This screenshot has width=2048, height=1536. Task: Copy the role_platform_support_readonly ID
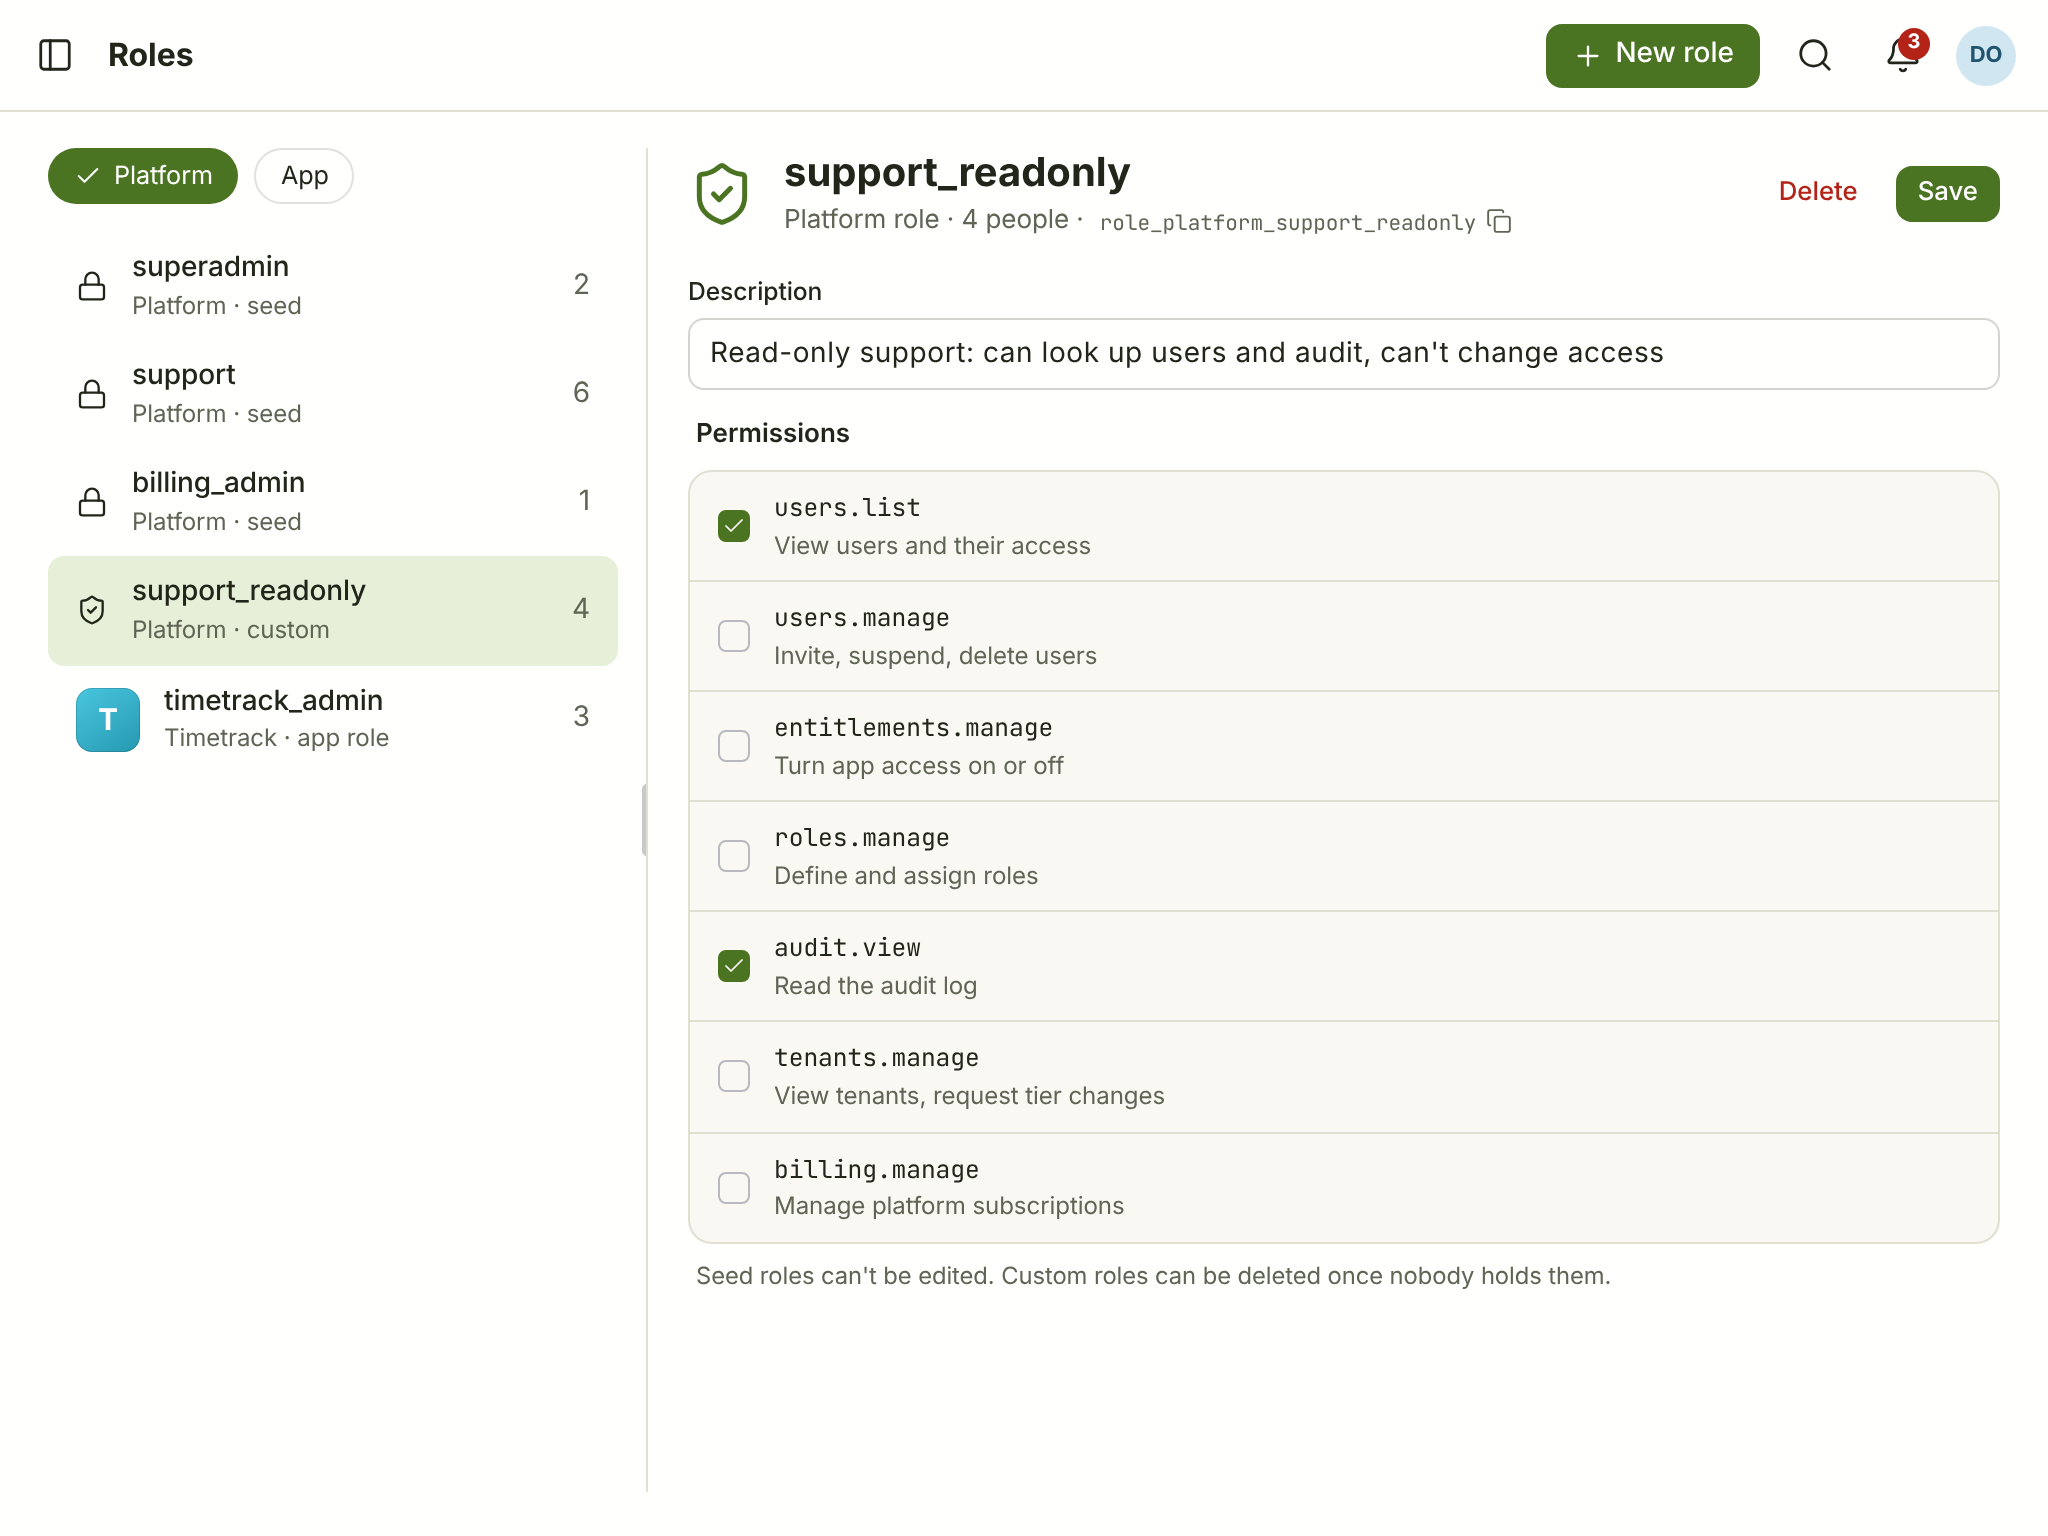click(x=1499, y=221)
